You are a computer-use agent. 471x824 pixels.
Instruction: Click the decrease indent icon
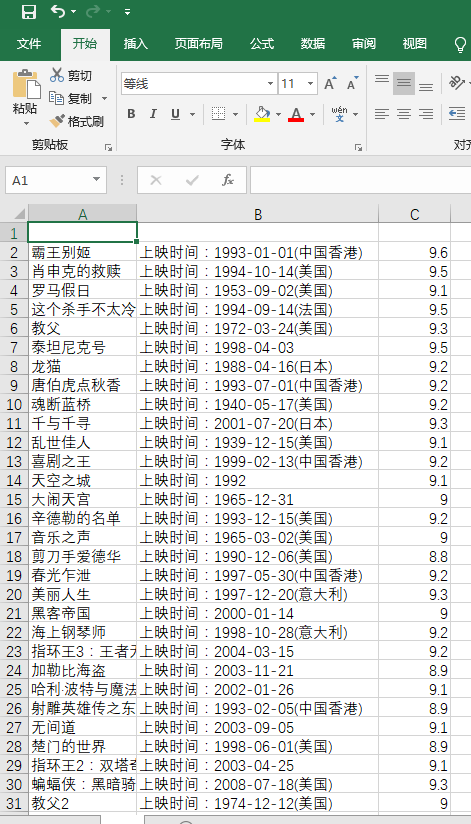[x=457, y=114]
